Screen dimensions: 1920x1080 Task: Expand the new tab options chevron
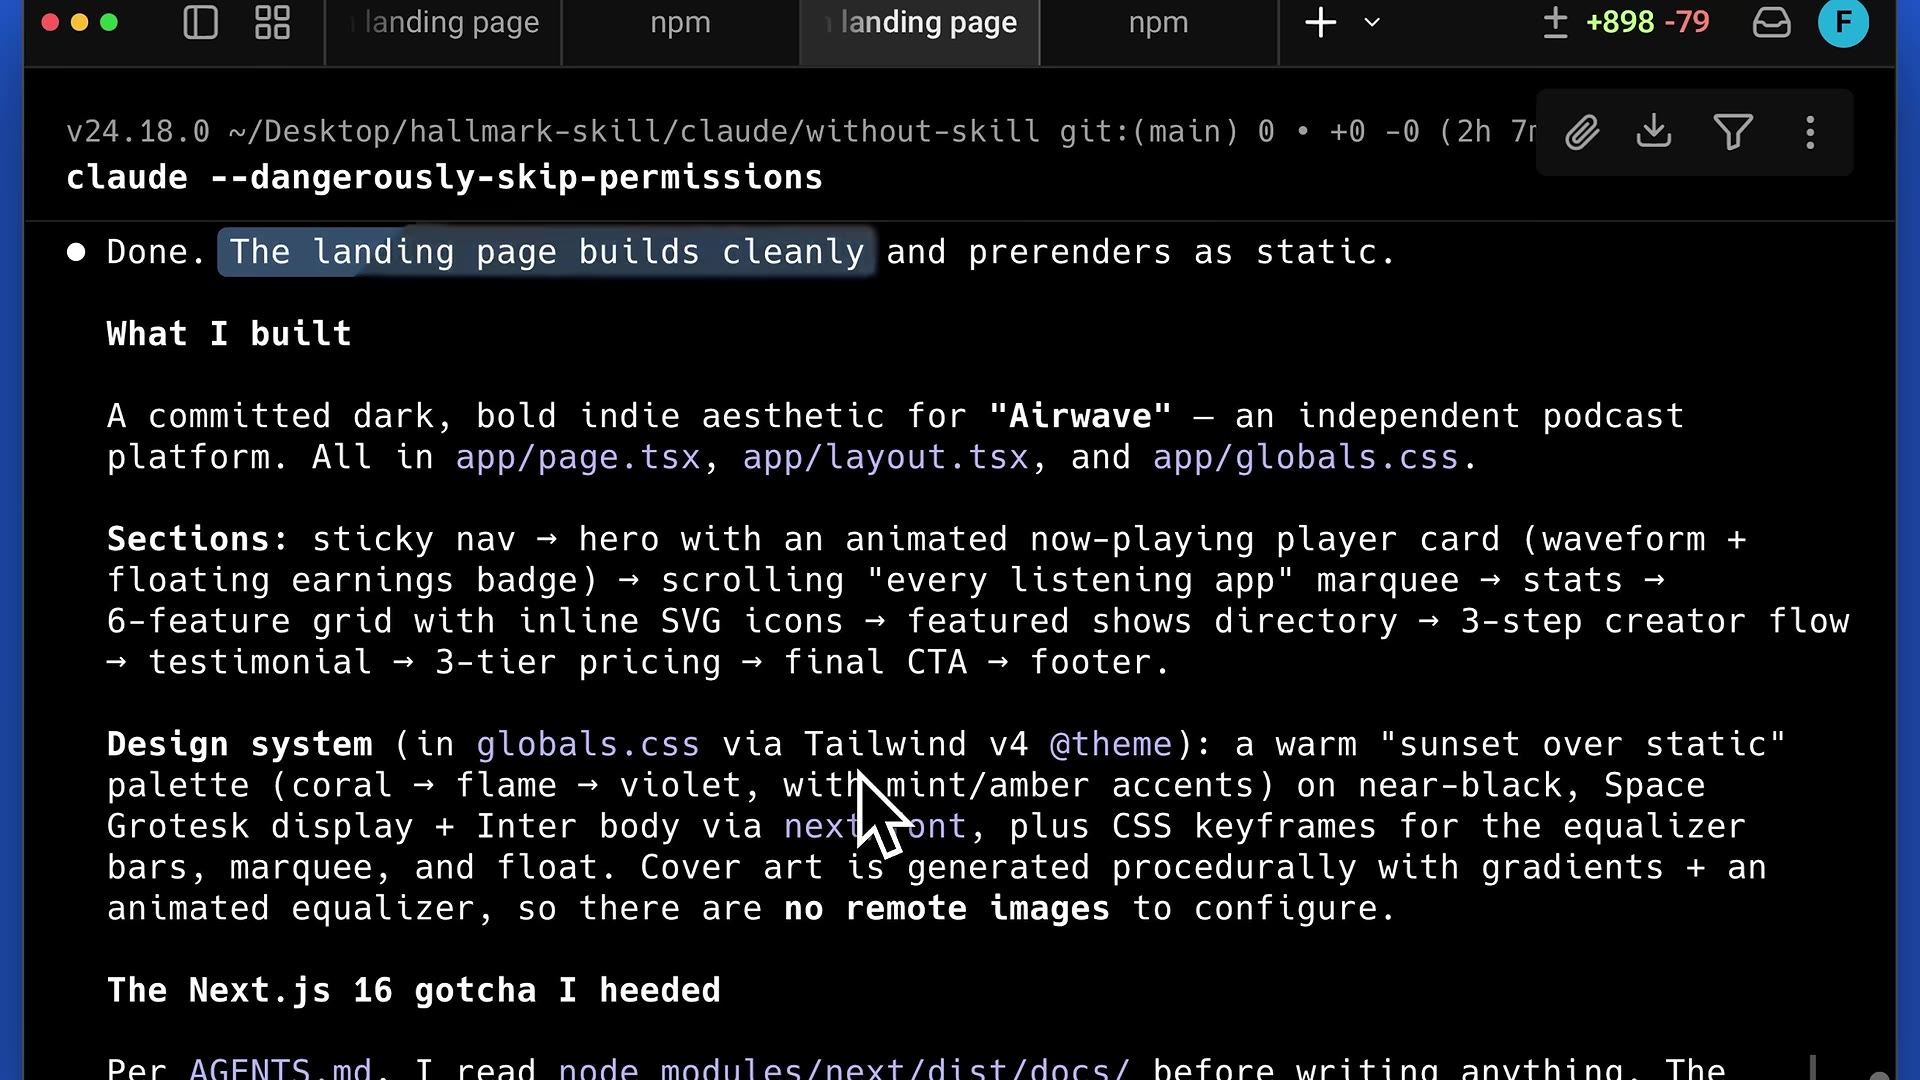pos(1372,22)
